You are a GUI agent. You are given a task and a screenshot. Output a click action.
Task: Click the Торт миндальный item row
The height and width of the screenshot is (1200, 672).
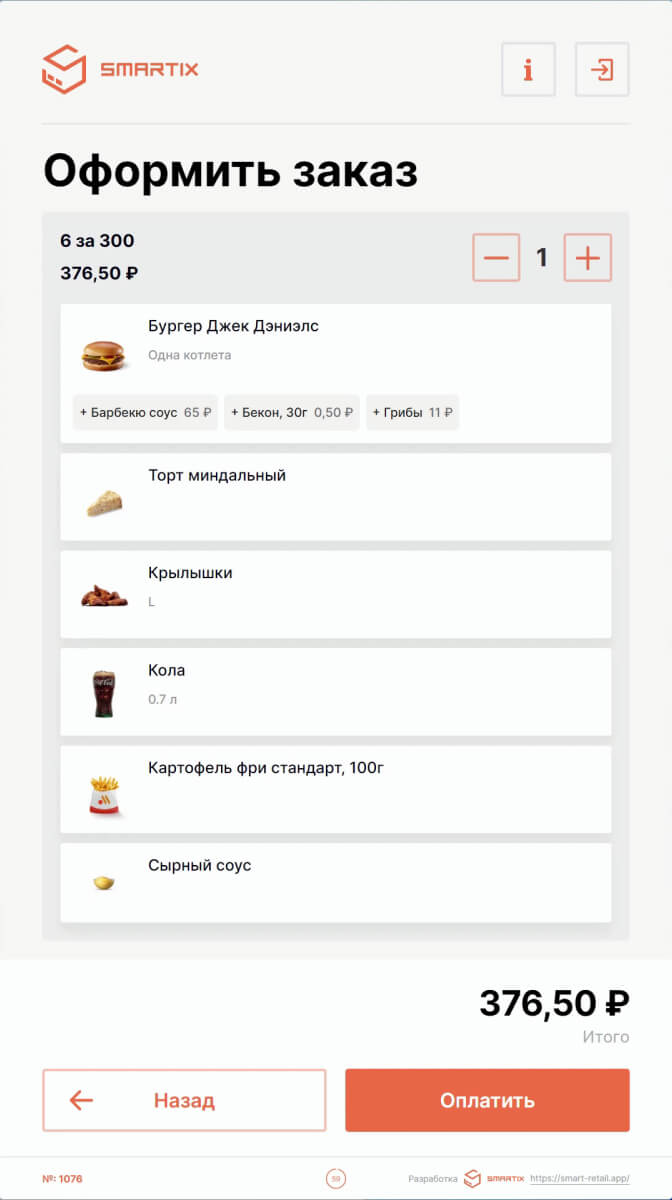(x=336, y=497)
